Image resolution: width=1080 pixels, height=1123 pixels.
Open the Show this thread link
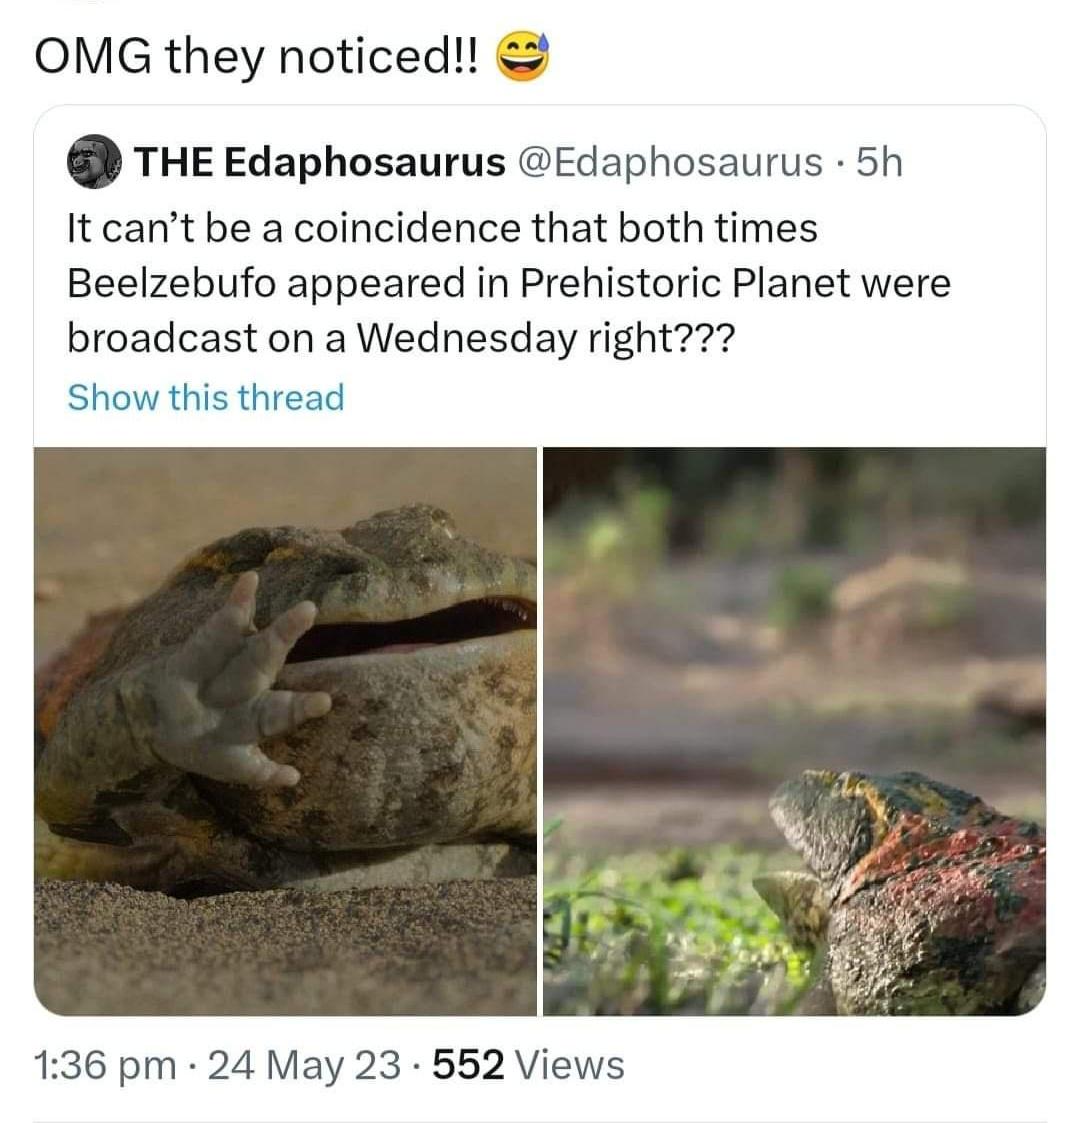206,397
